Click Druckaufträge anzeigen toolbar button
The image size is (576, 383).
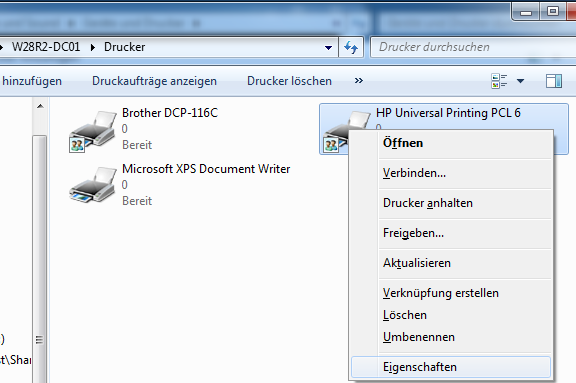(154, 81)
